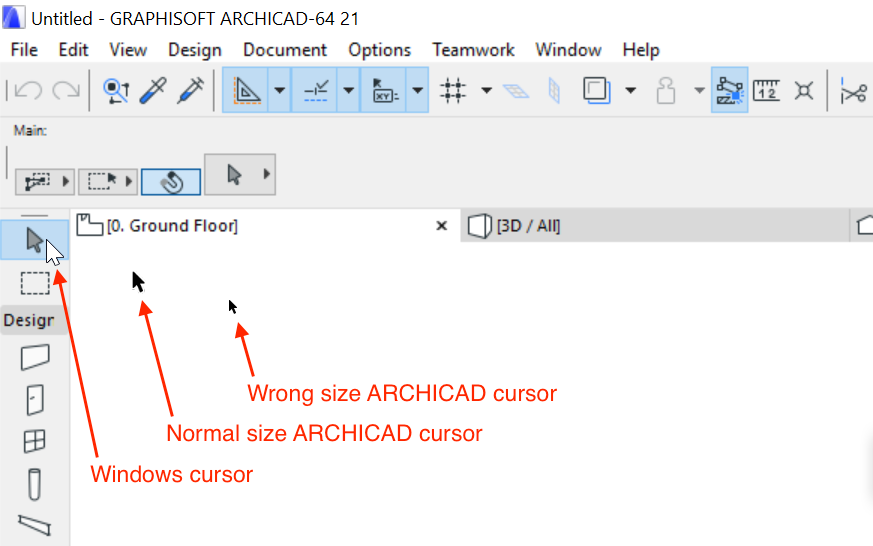Click the intersect lines icon

(x=804, y=90)
